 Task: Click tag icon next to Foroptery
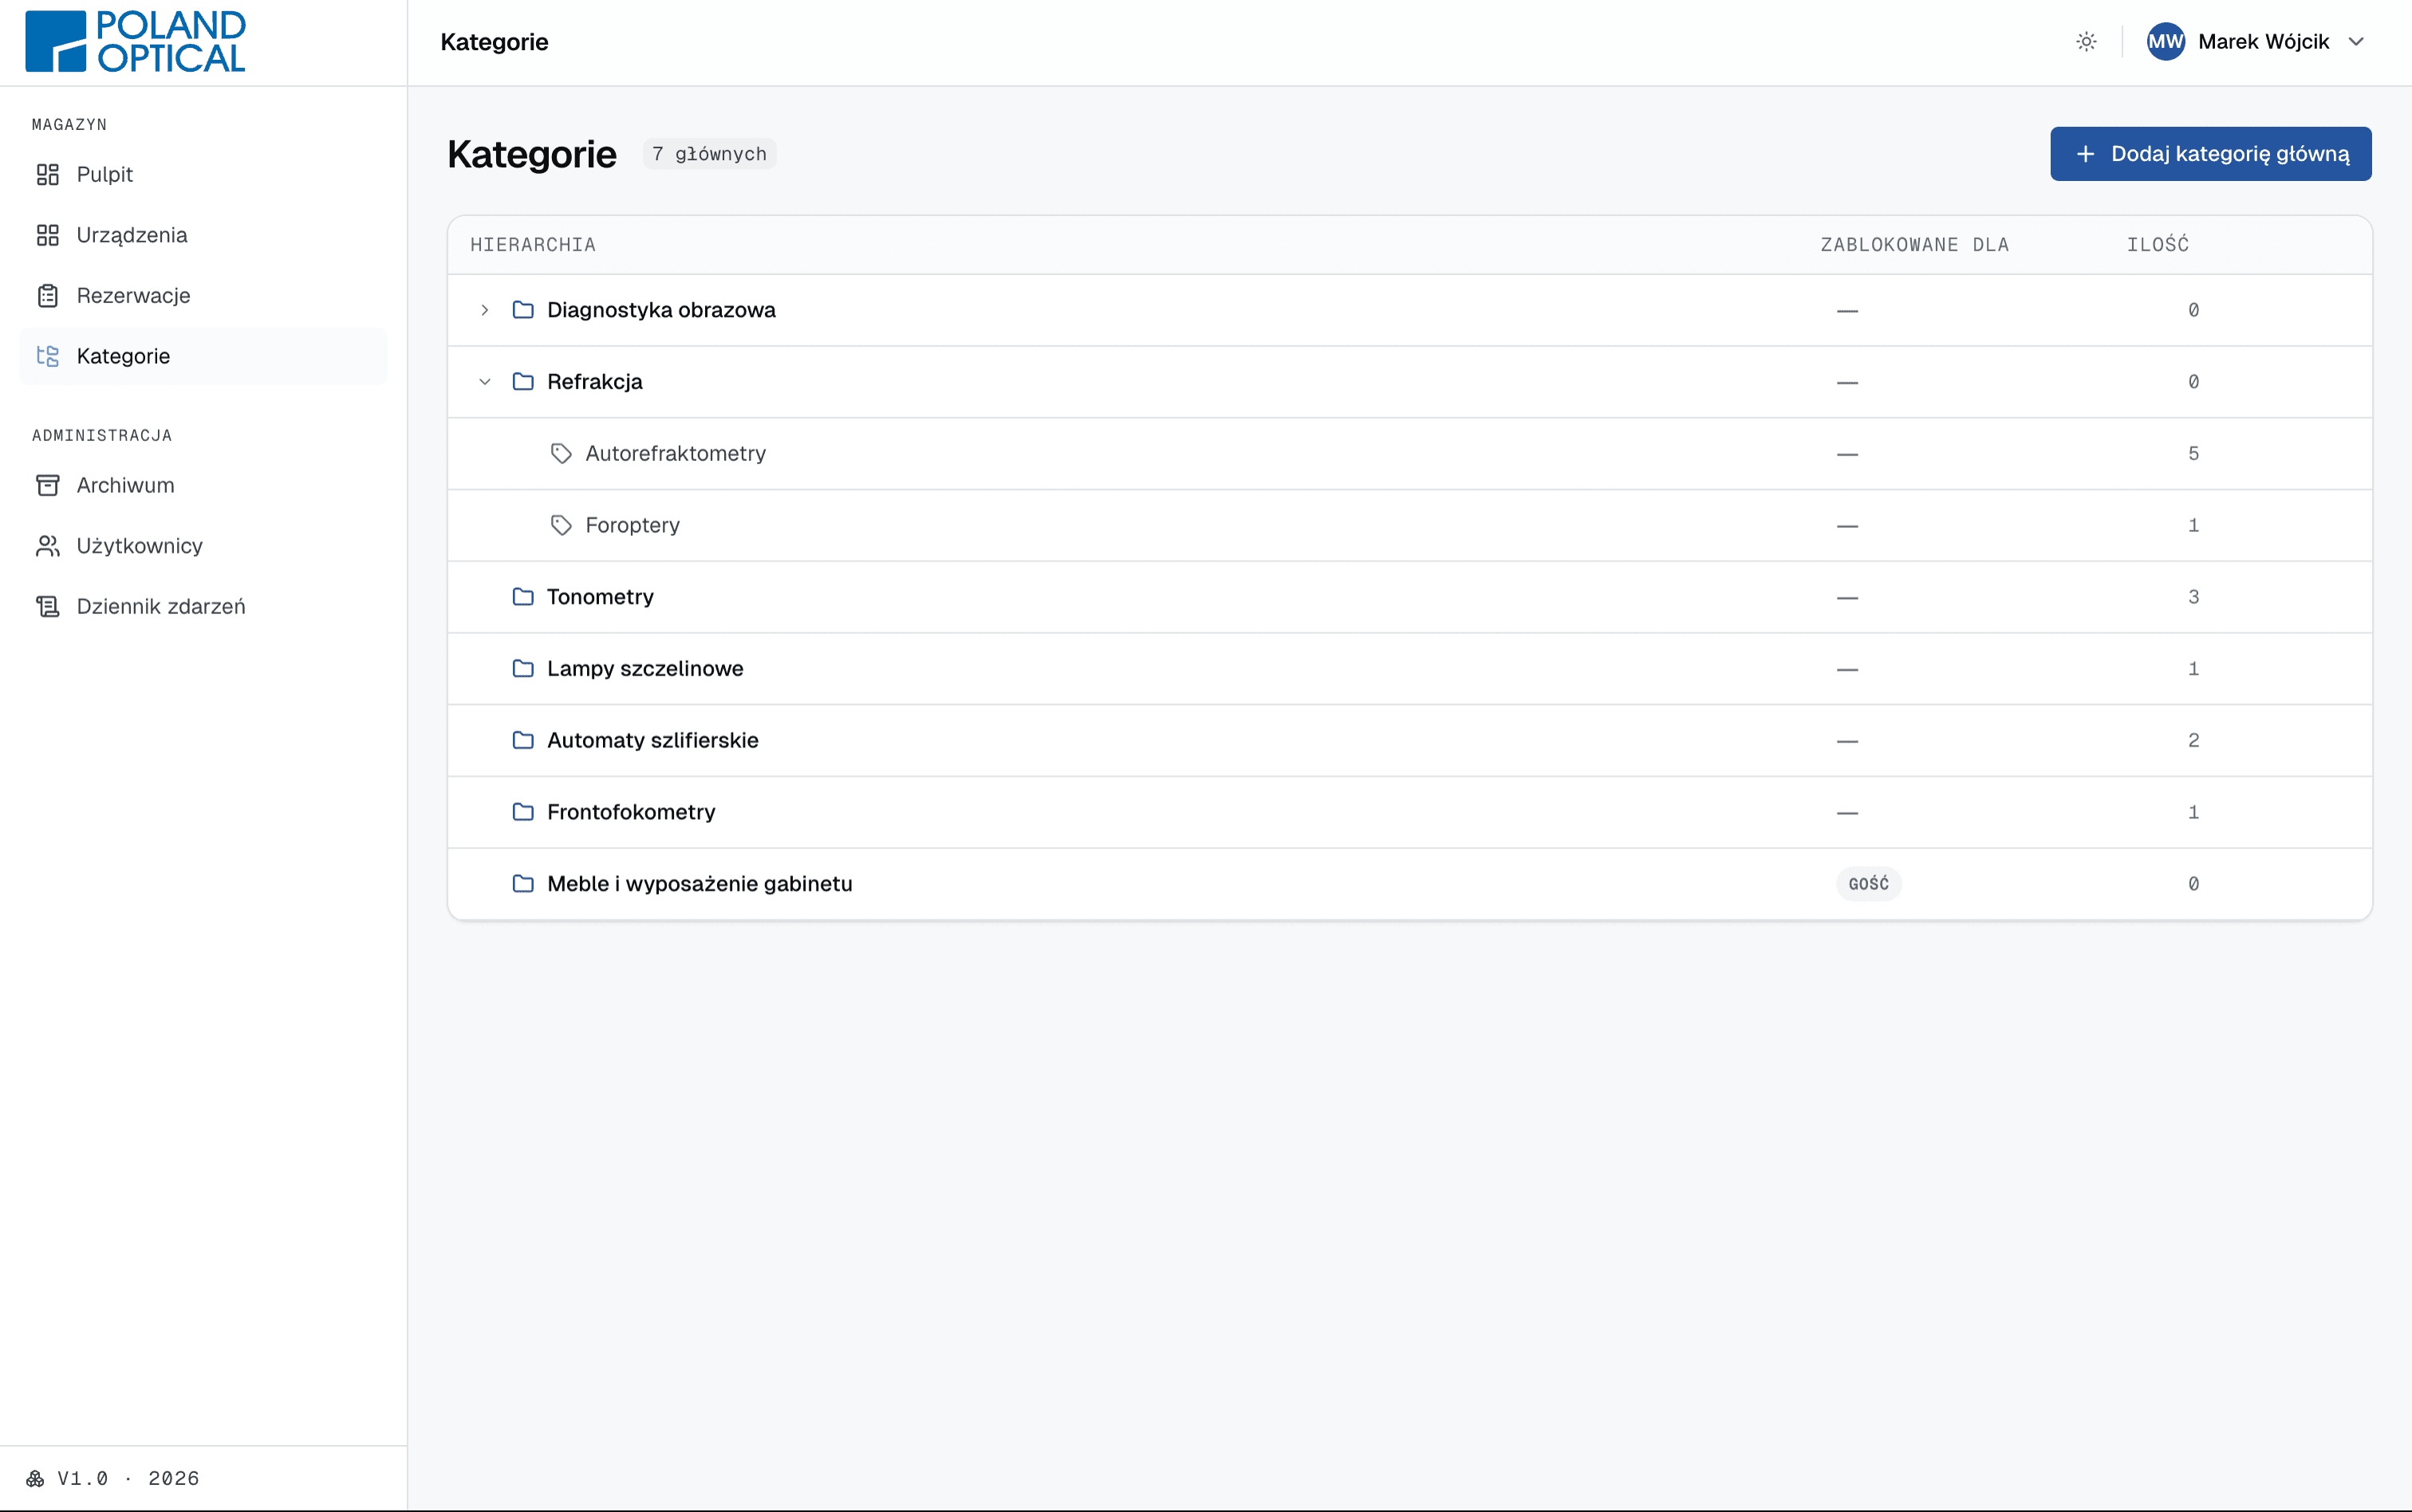(x=561, y=526)
